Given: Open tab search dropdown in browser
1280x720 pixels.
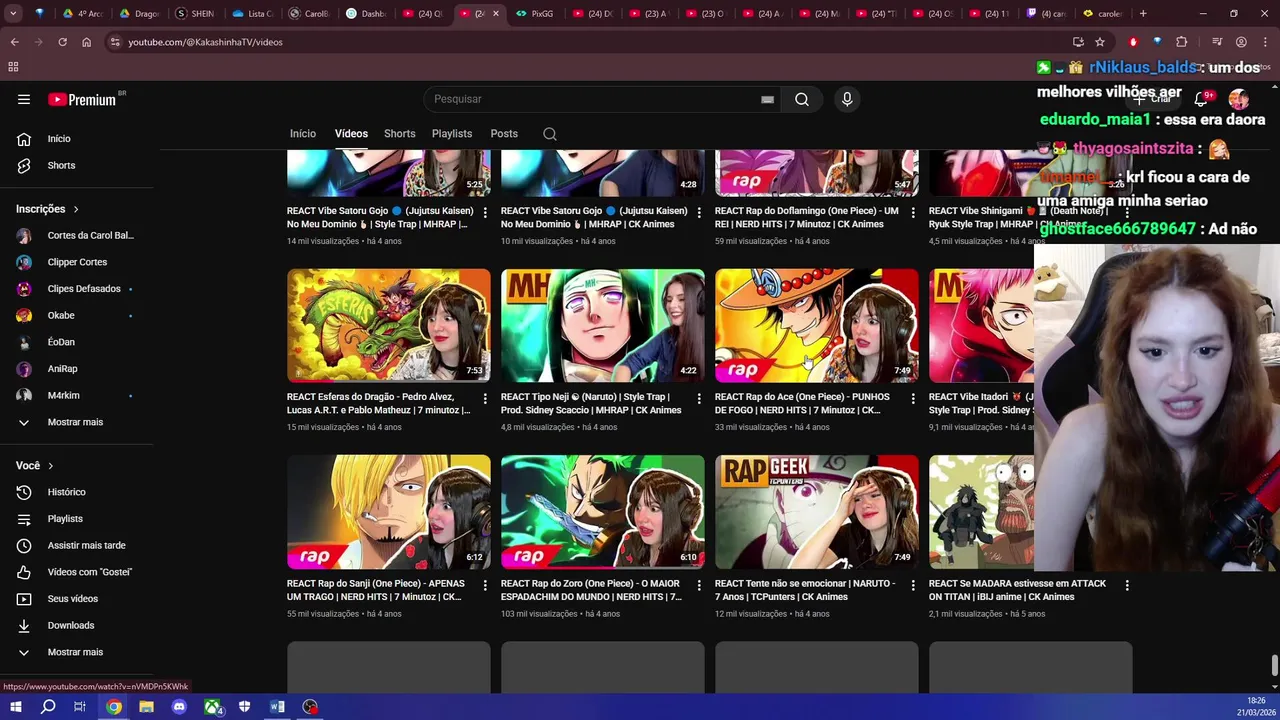Looking at the screenshot, I should (x=13, y=14).
